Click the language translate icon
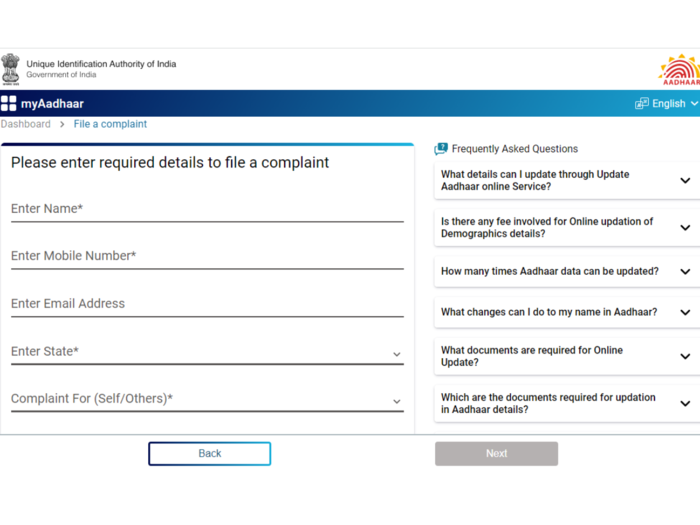Viewport: 700px width, 525px height. 642,104
